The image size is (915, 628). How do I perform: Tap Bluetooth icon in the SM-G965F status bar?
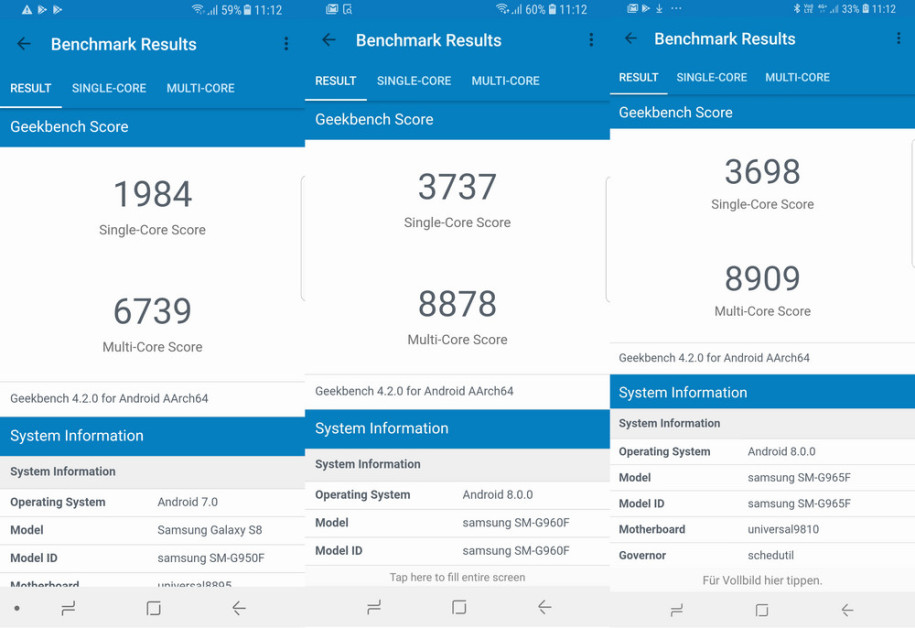[x=796, y=9]
